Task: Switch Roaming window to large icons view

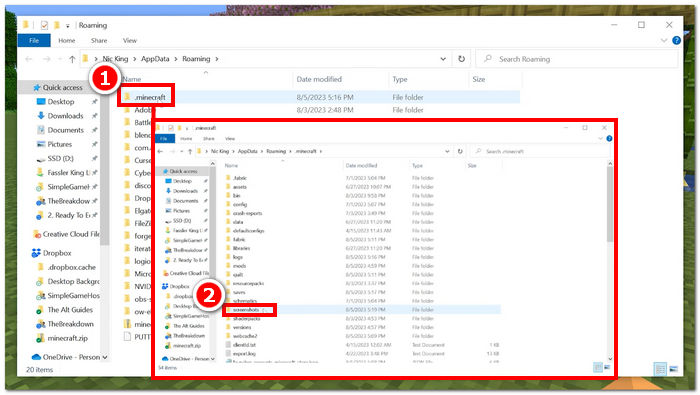Action: click(x=674, y=369)
